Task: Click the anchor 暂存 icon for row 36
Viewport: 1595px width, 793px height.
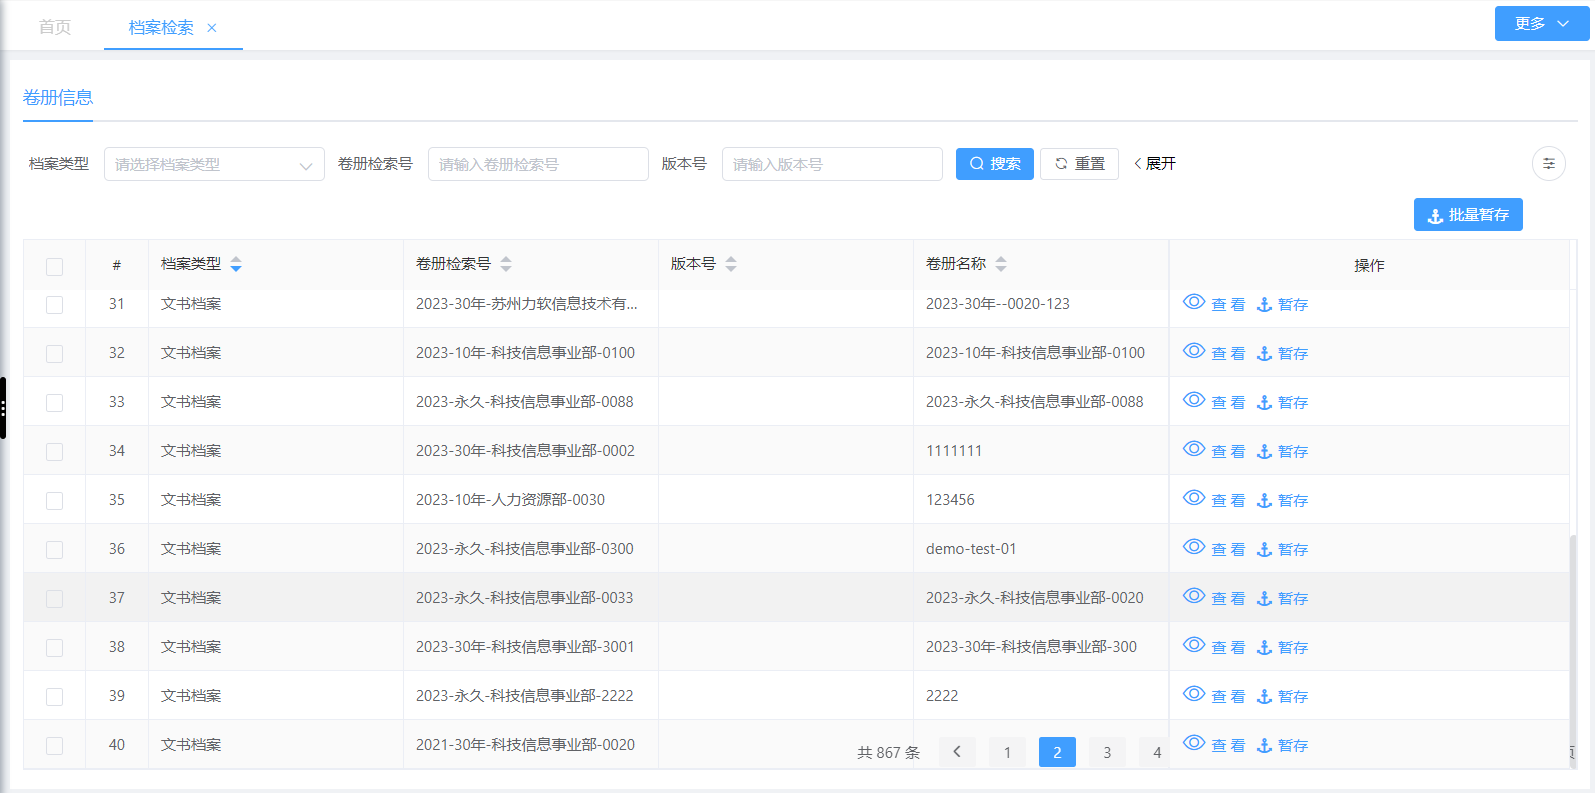Action: click(x=1264, y=549)
